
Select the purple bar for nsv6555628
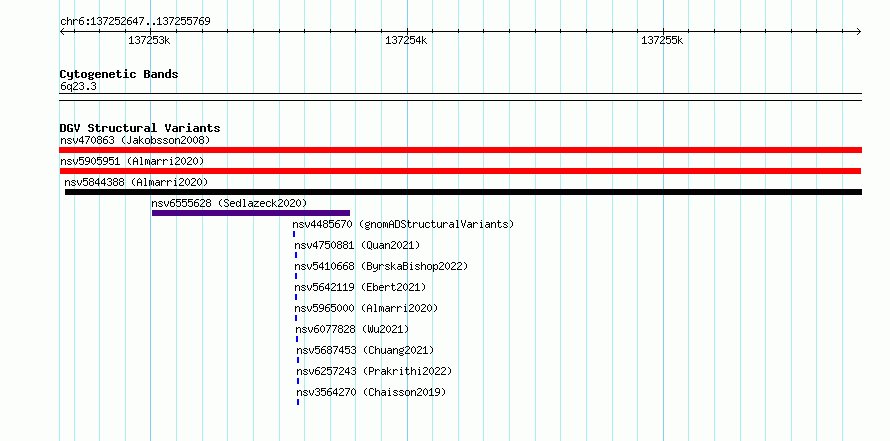(x=251, y=213)
